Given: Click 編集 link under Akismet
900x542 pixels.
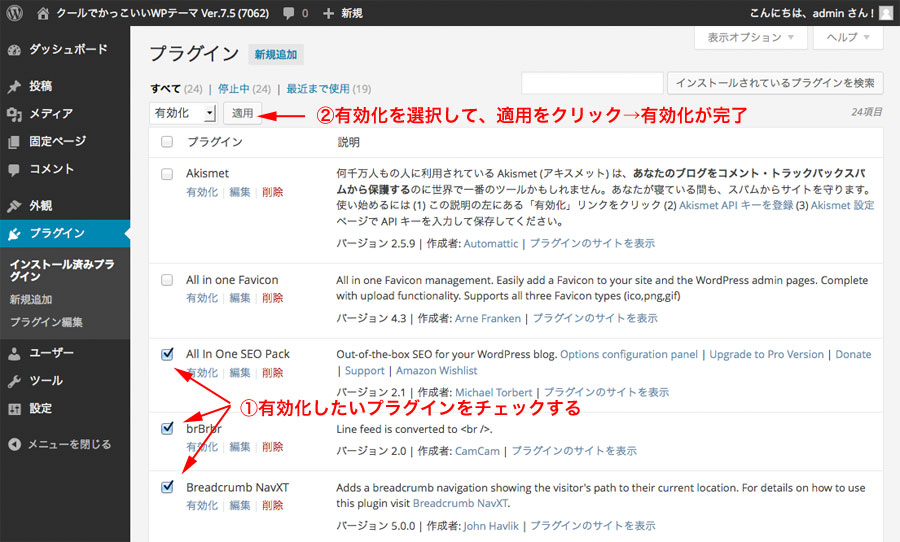Looking at the screenshot, I should click(240, 192).
